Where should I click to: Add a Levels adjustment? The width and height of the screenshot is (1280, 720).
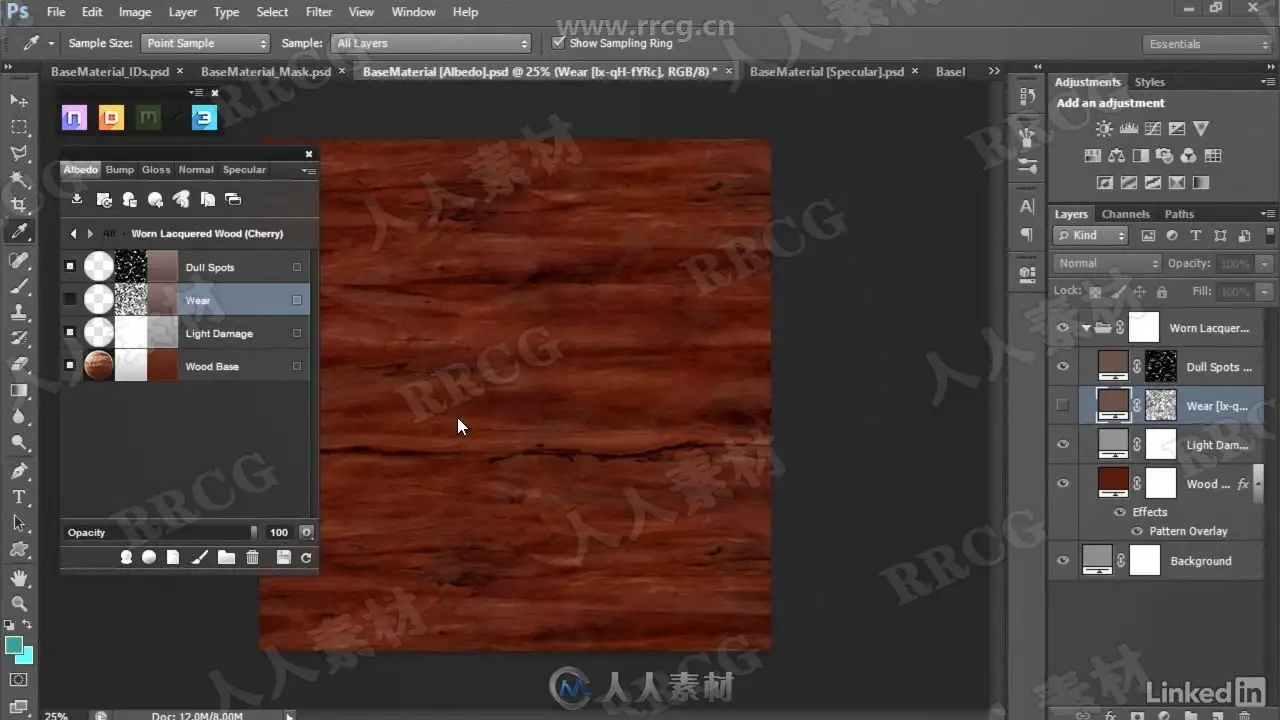(x=1129, y=128)
